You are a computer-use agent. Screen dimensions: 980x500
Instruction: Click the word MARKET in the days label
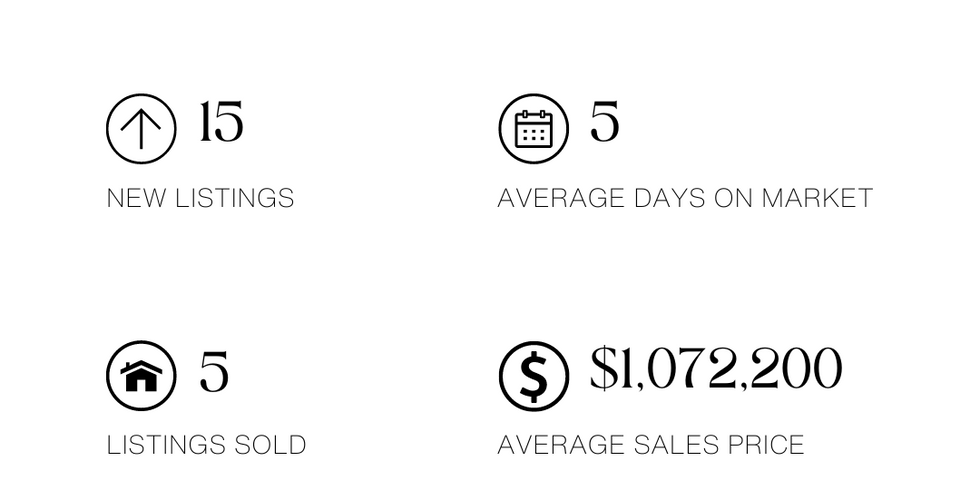(x=817, y=198)
